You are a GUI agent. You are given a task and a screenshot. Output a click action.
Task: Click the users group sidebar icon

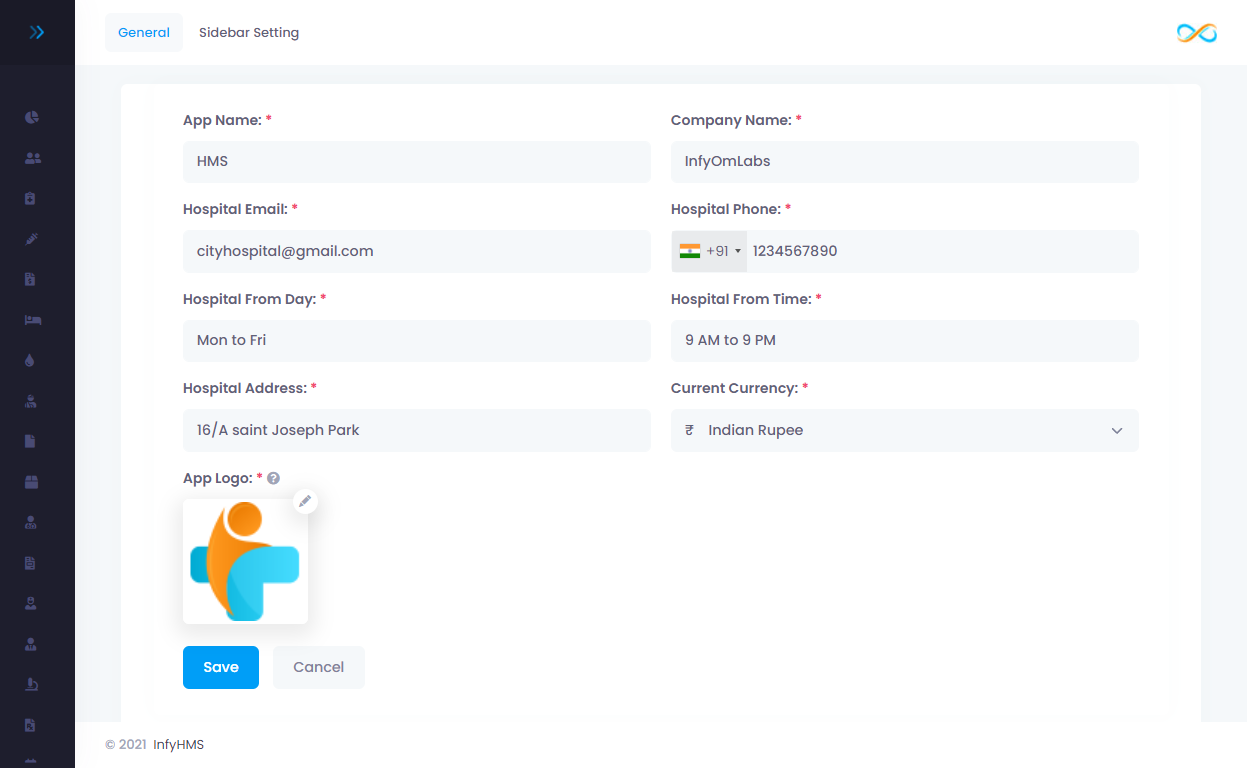click(x=32, y=158)
